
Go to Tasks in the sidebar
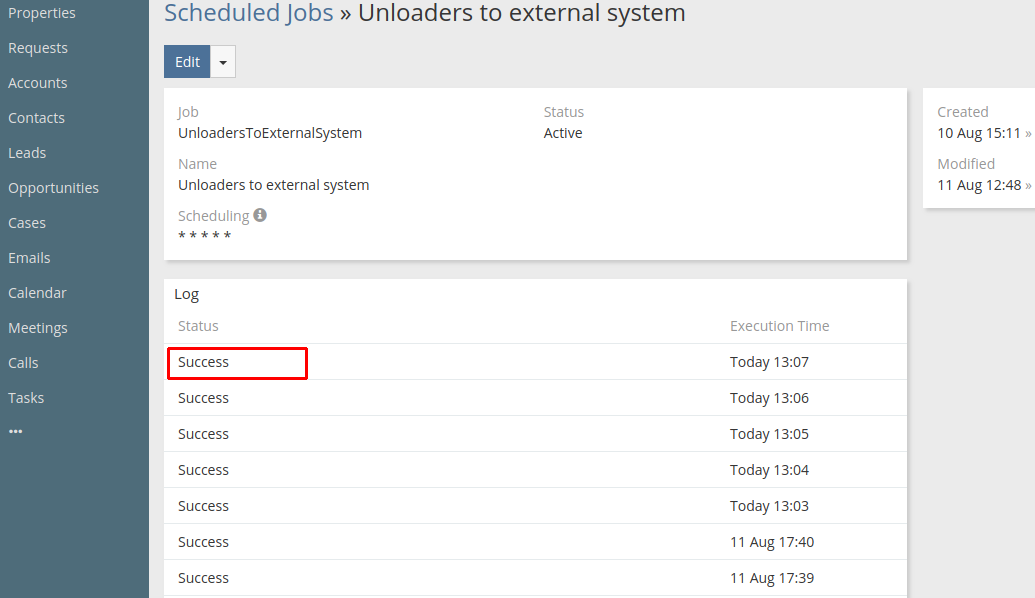coord(26,398)
